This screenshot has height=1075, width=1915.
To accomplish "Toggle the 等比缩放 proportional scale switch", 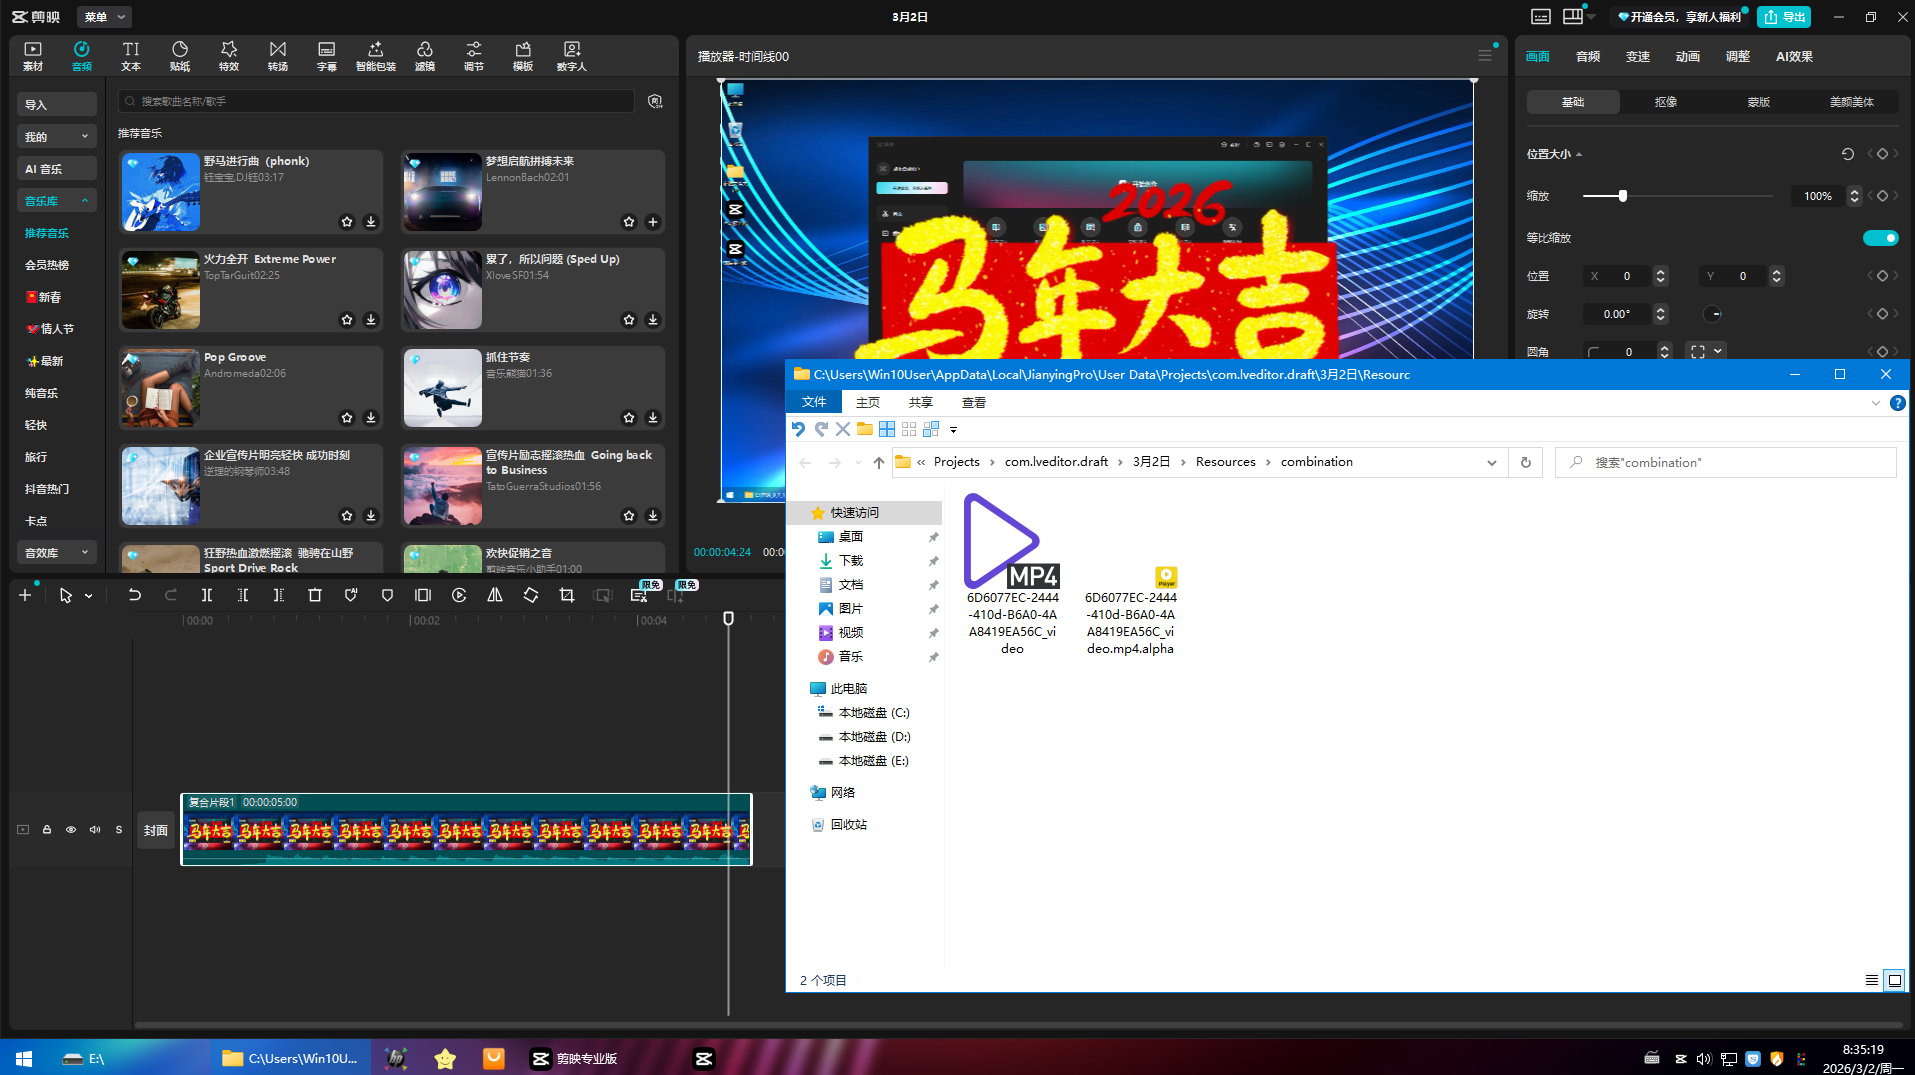I will coord(1881,238).
